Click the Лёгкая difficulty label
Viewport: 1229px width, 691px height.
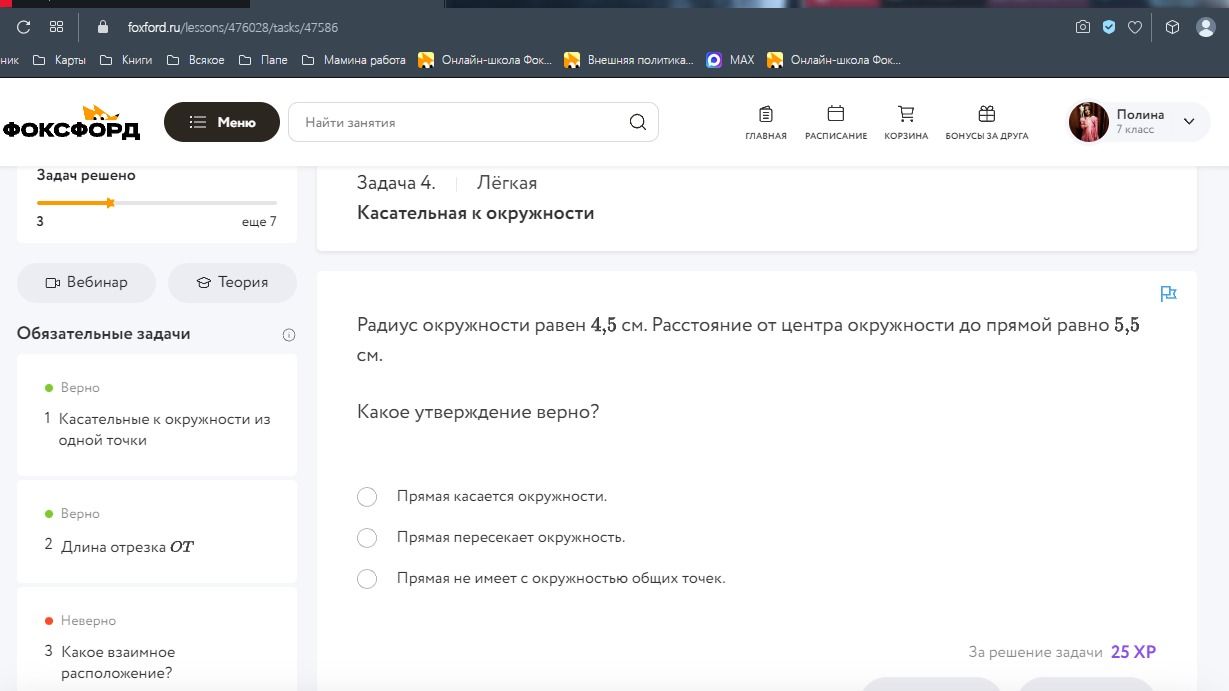pos(507,183)
